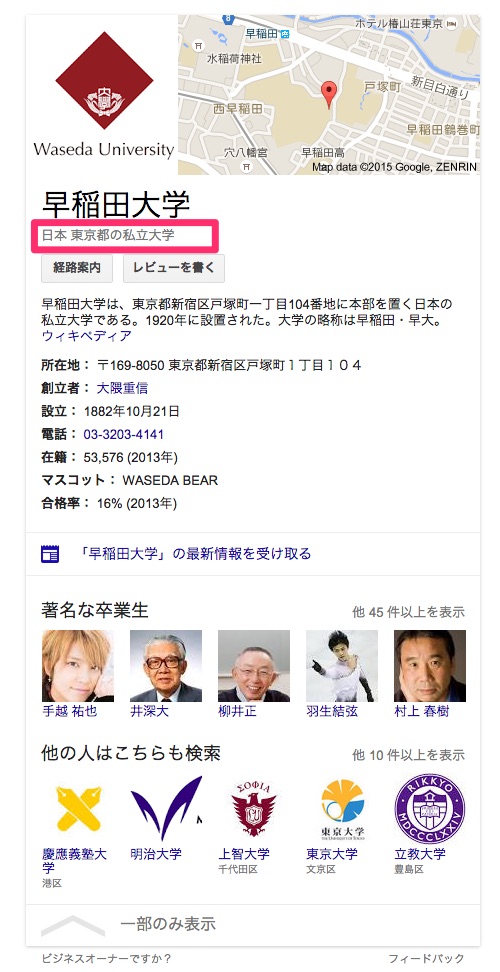The height and width of the screenshot is (972, 500).
Task: Click Rikkyo University round purple seal
Action: tap(430, 808)
